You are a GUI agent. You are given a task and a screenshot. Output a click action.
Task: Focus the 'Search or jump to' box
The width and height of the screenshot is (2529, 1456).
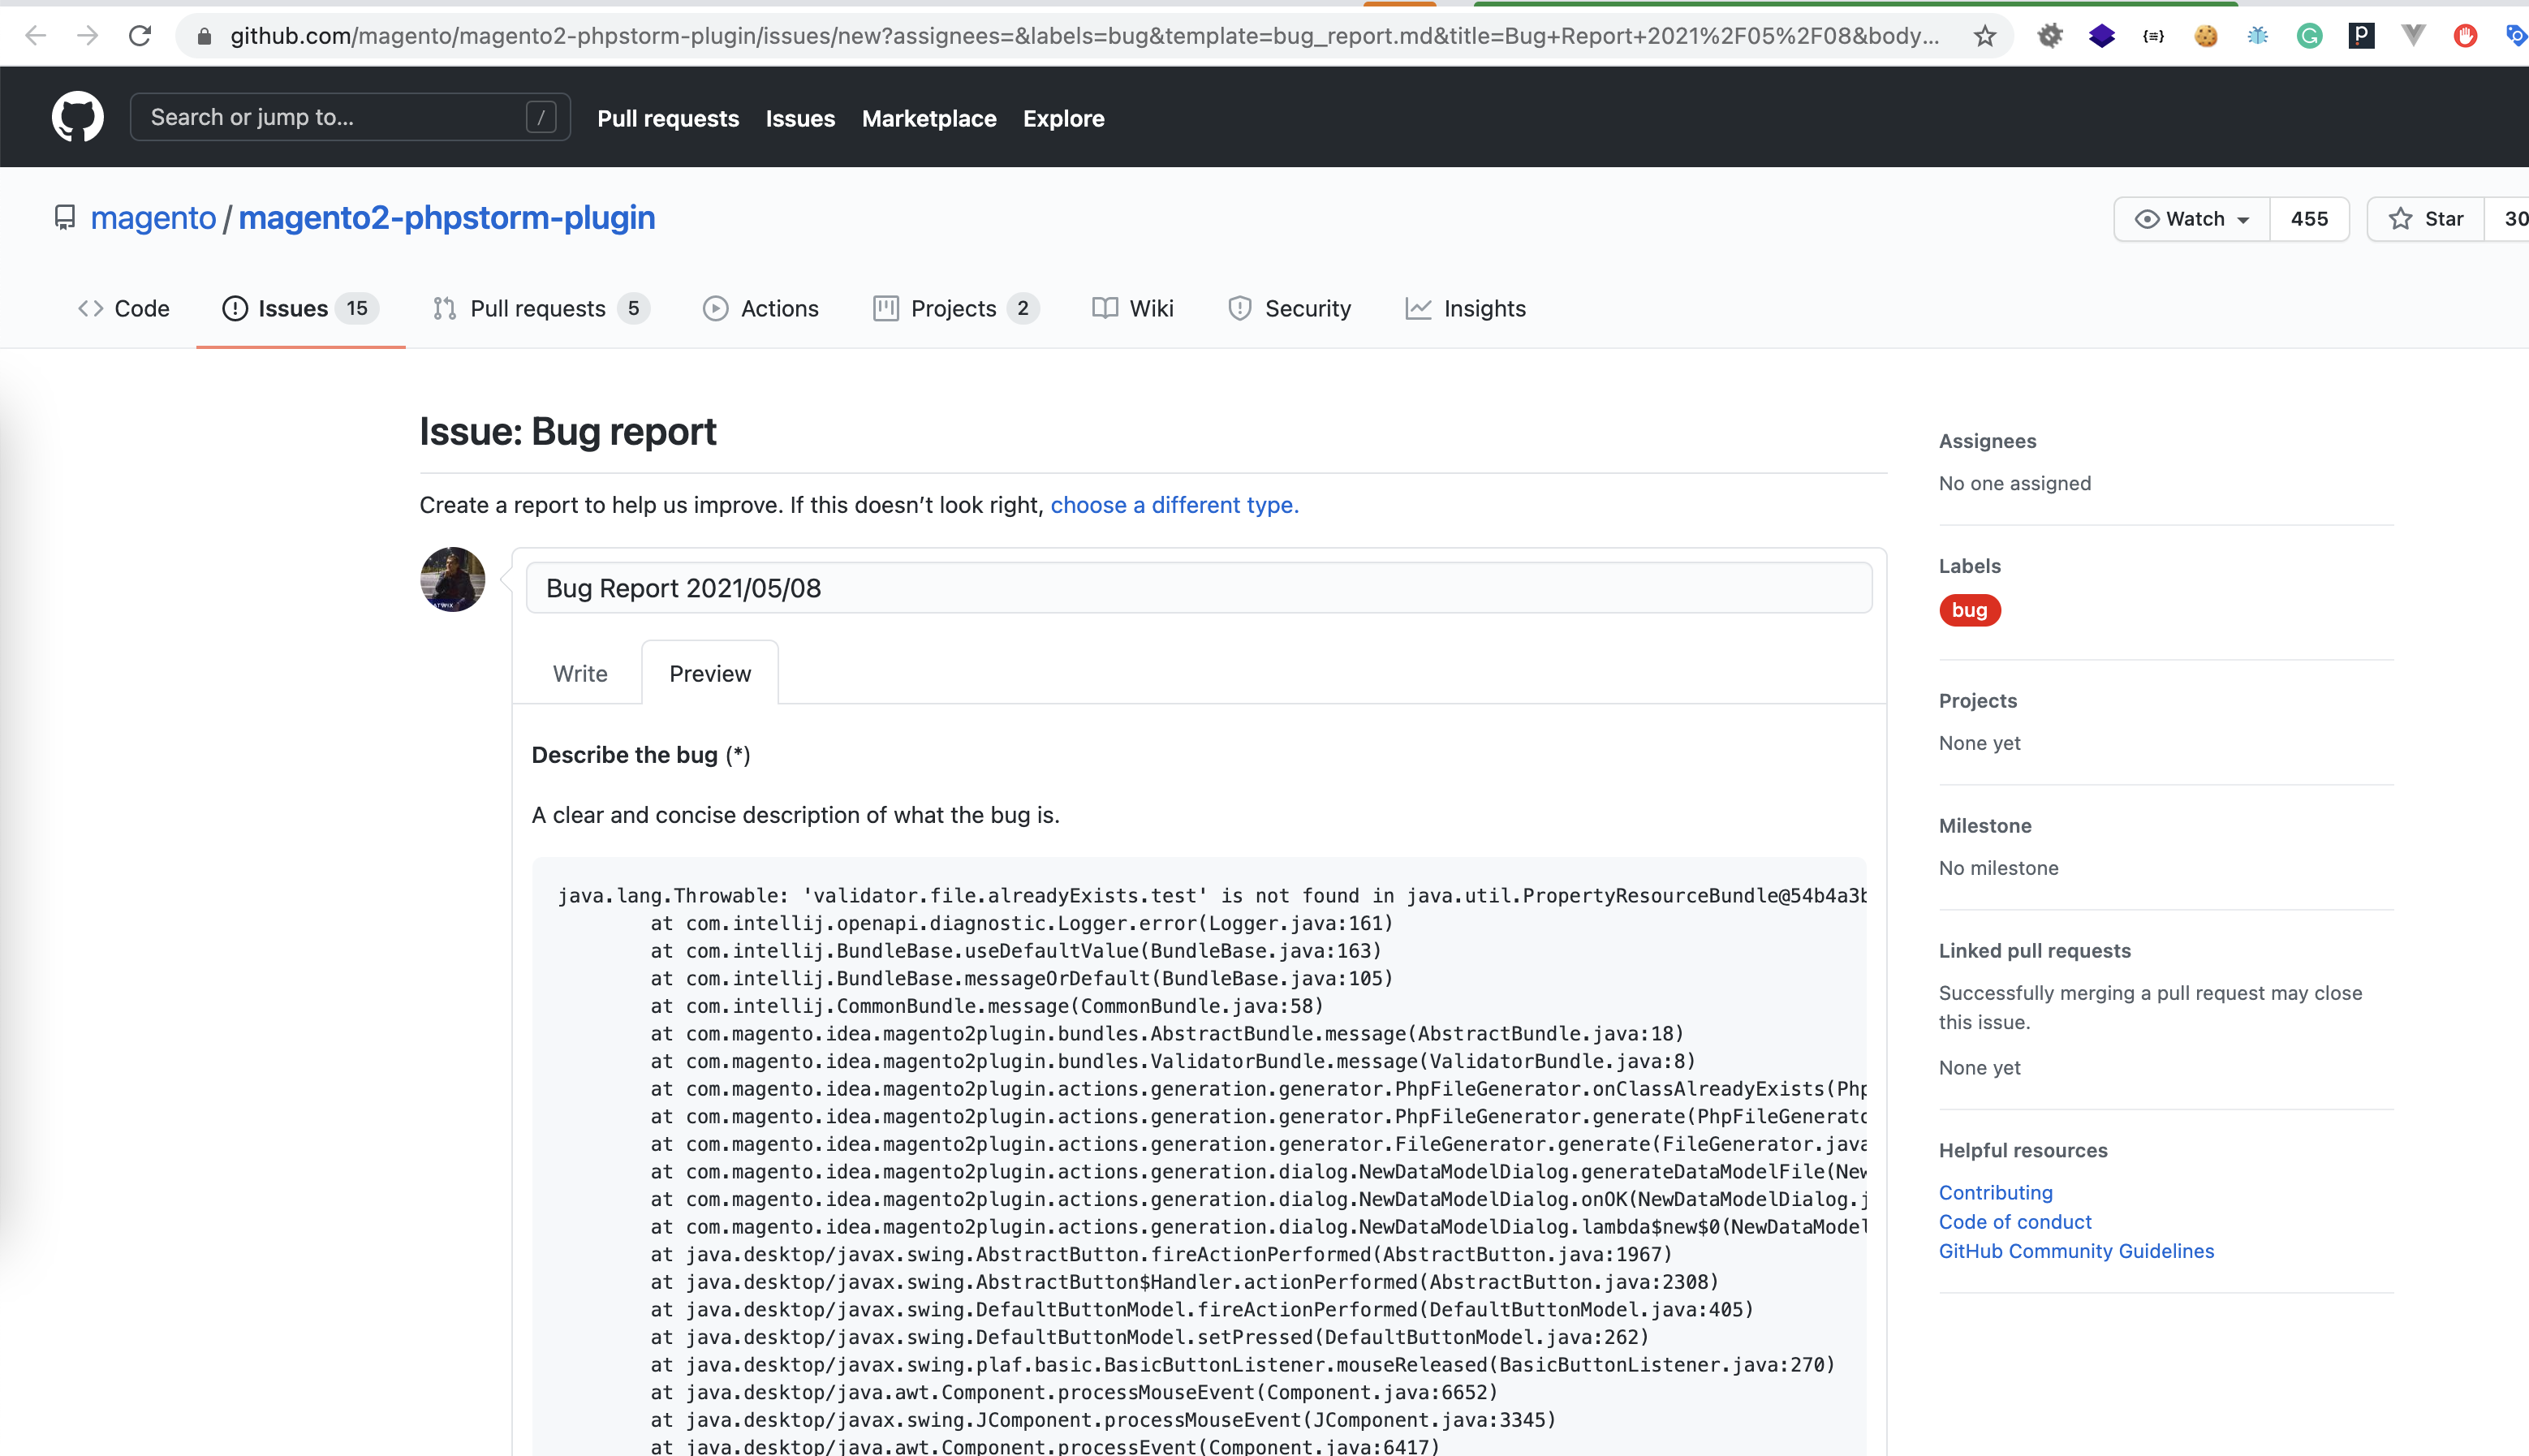[x=350, y=117]
